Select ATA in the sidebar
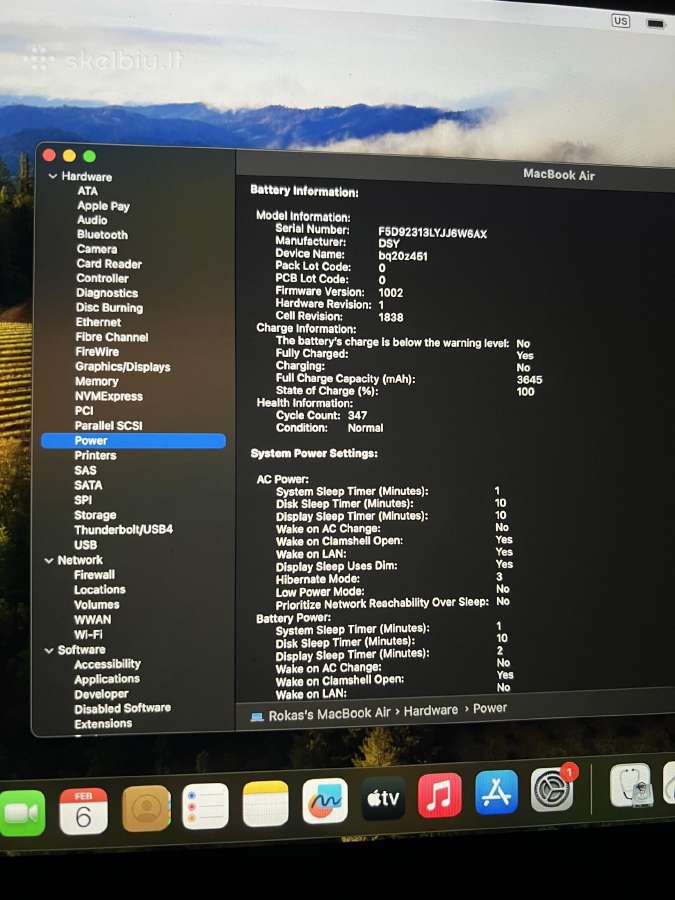This screenshot has width=675, height=900. (87, 191)
